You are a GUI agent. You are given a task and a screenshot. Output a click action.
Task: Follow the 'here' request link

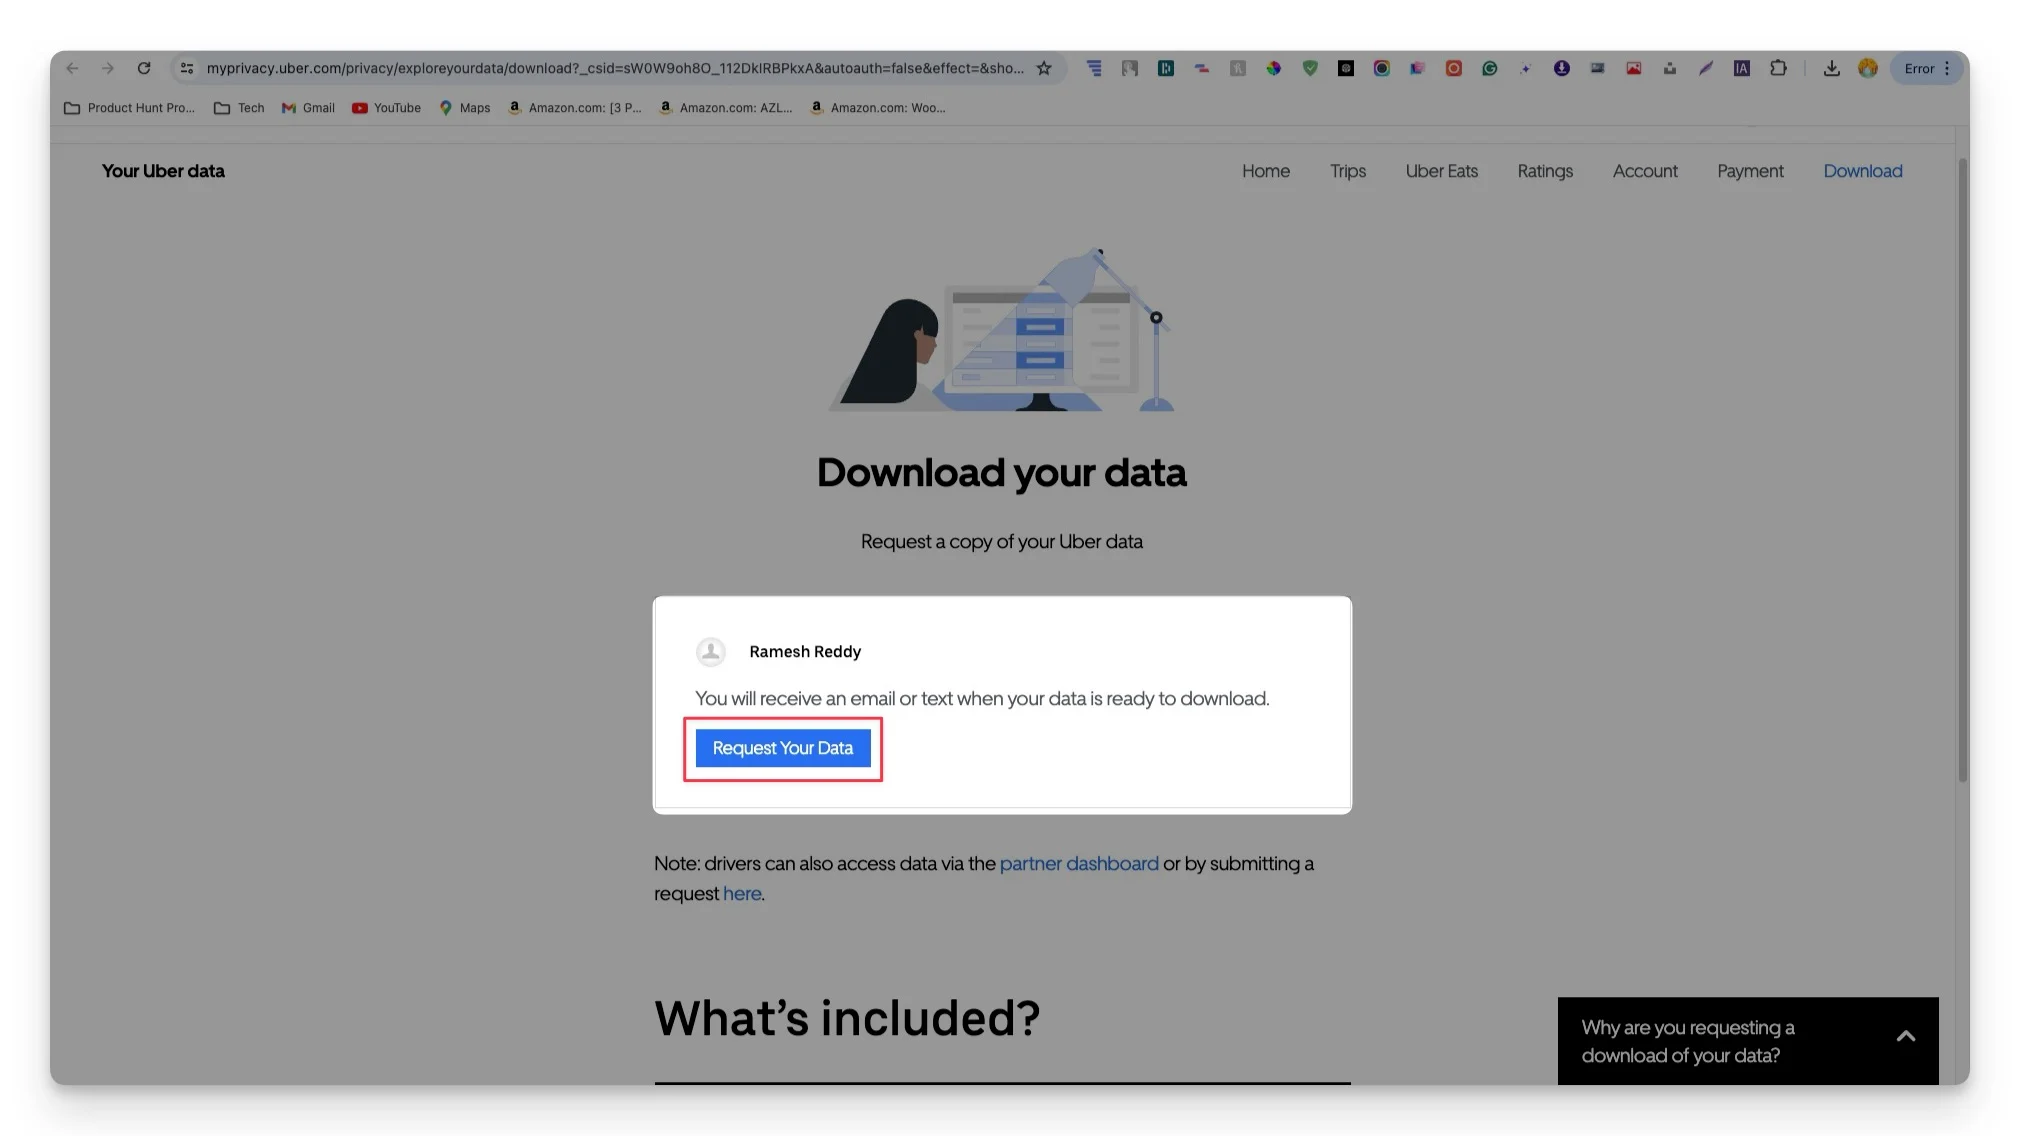click(x=742, y=893)
